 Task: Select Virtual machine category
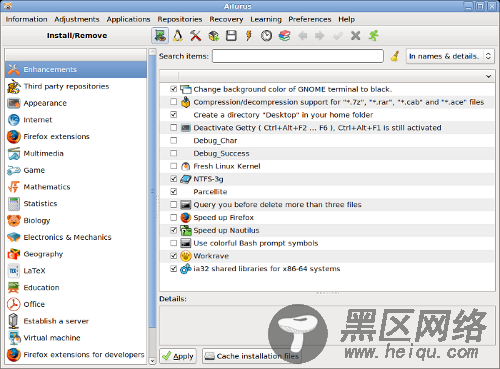(x=76, y=338)
